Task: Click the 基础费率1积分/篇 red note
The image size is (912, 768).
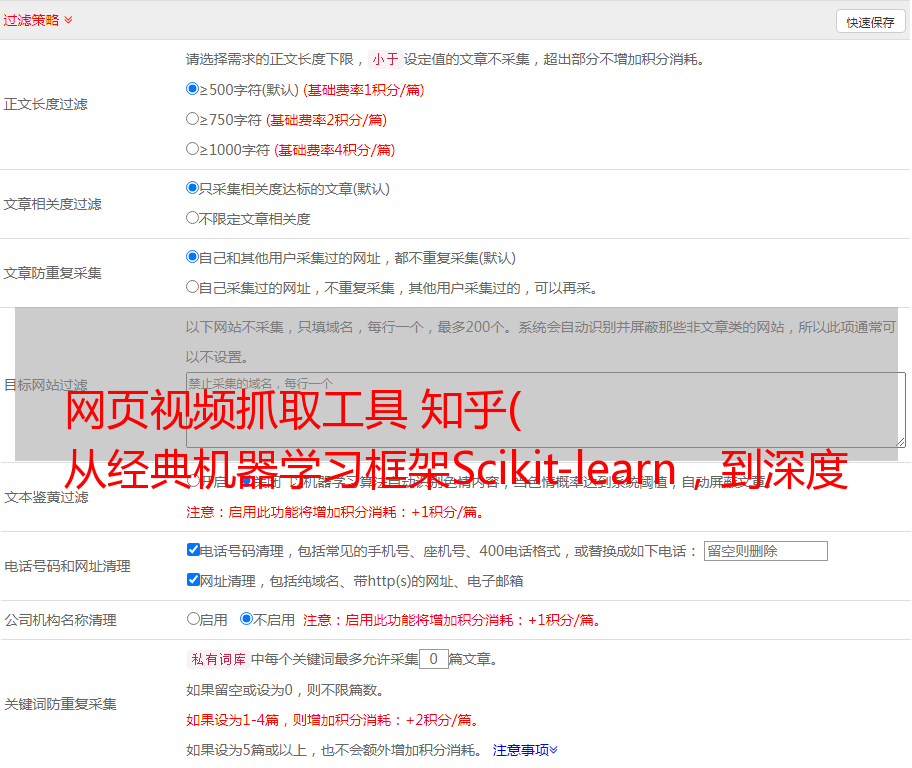Action: coord(364,90)
